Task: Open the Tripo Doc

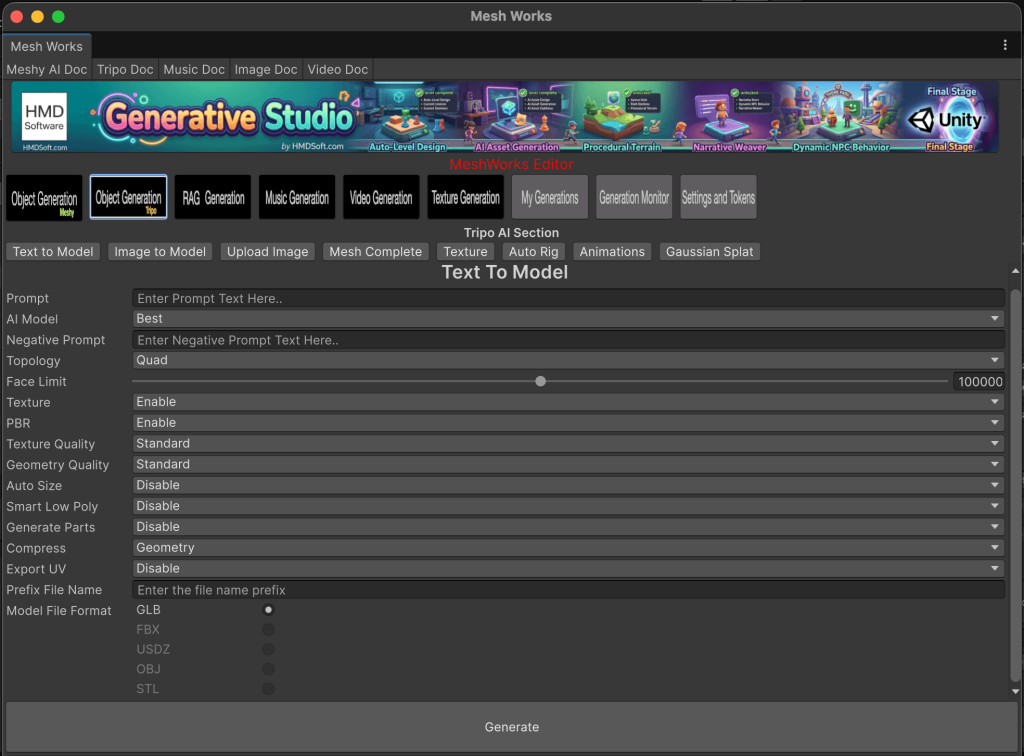Action: (x=125, y=69)
